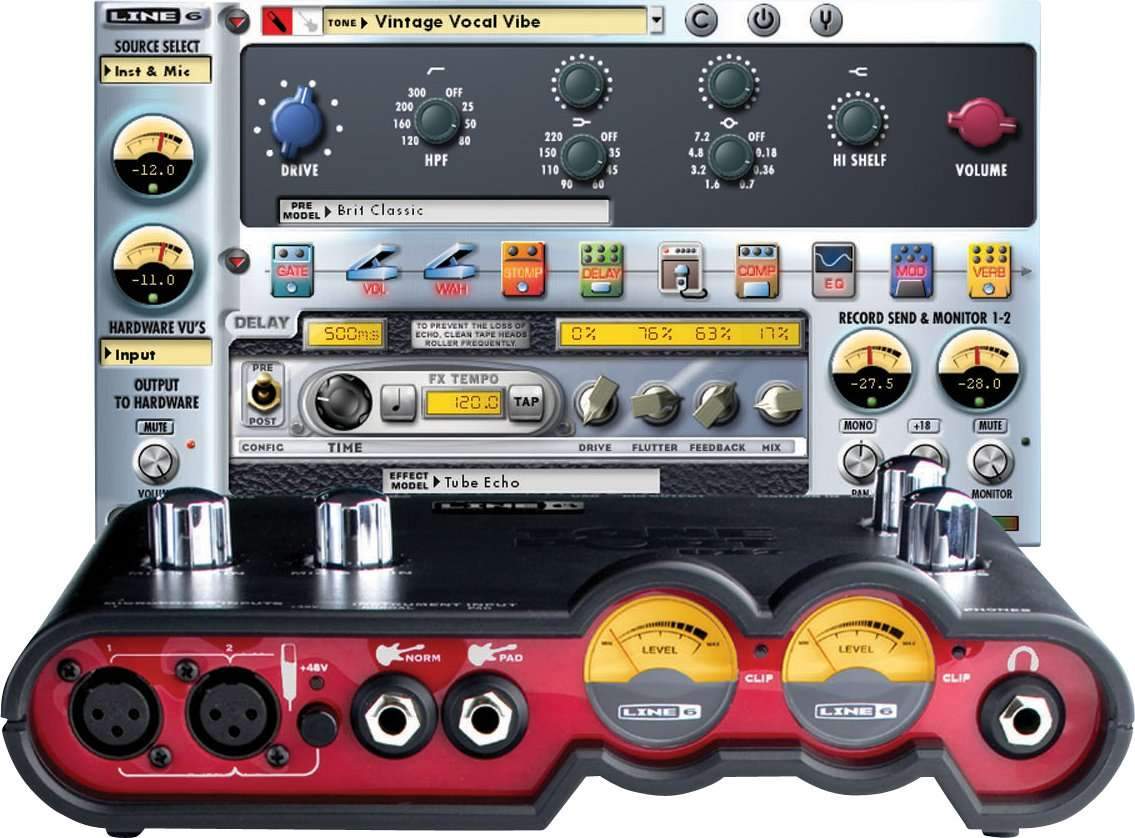Open the Hardware VU's Input menu
The width and height of the screenshot is (1135, 838).
tap(156, 354)
